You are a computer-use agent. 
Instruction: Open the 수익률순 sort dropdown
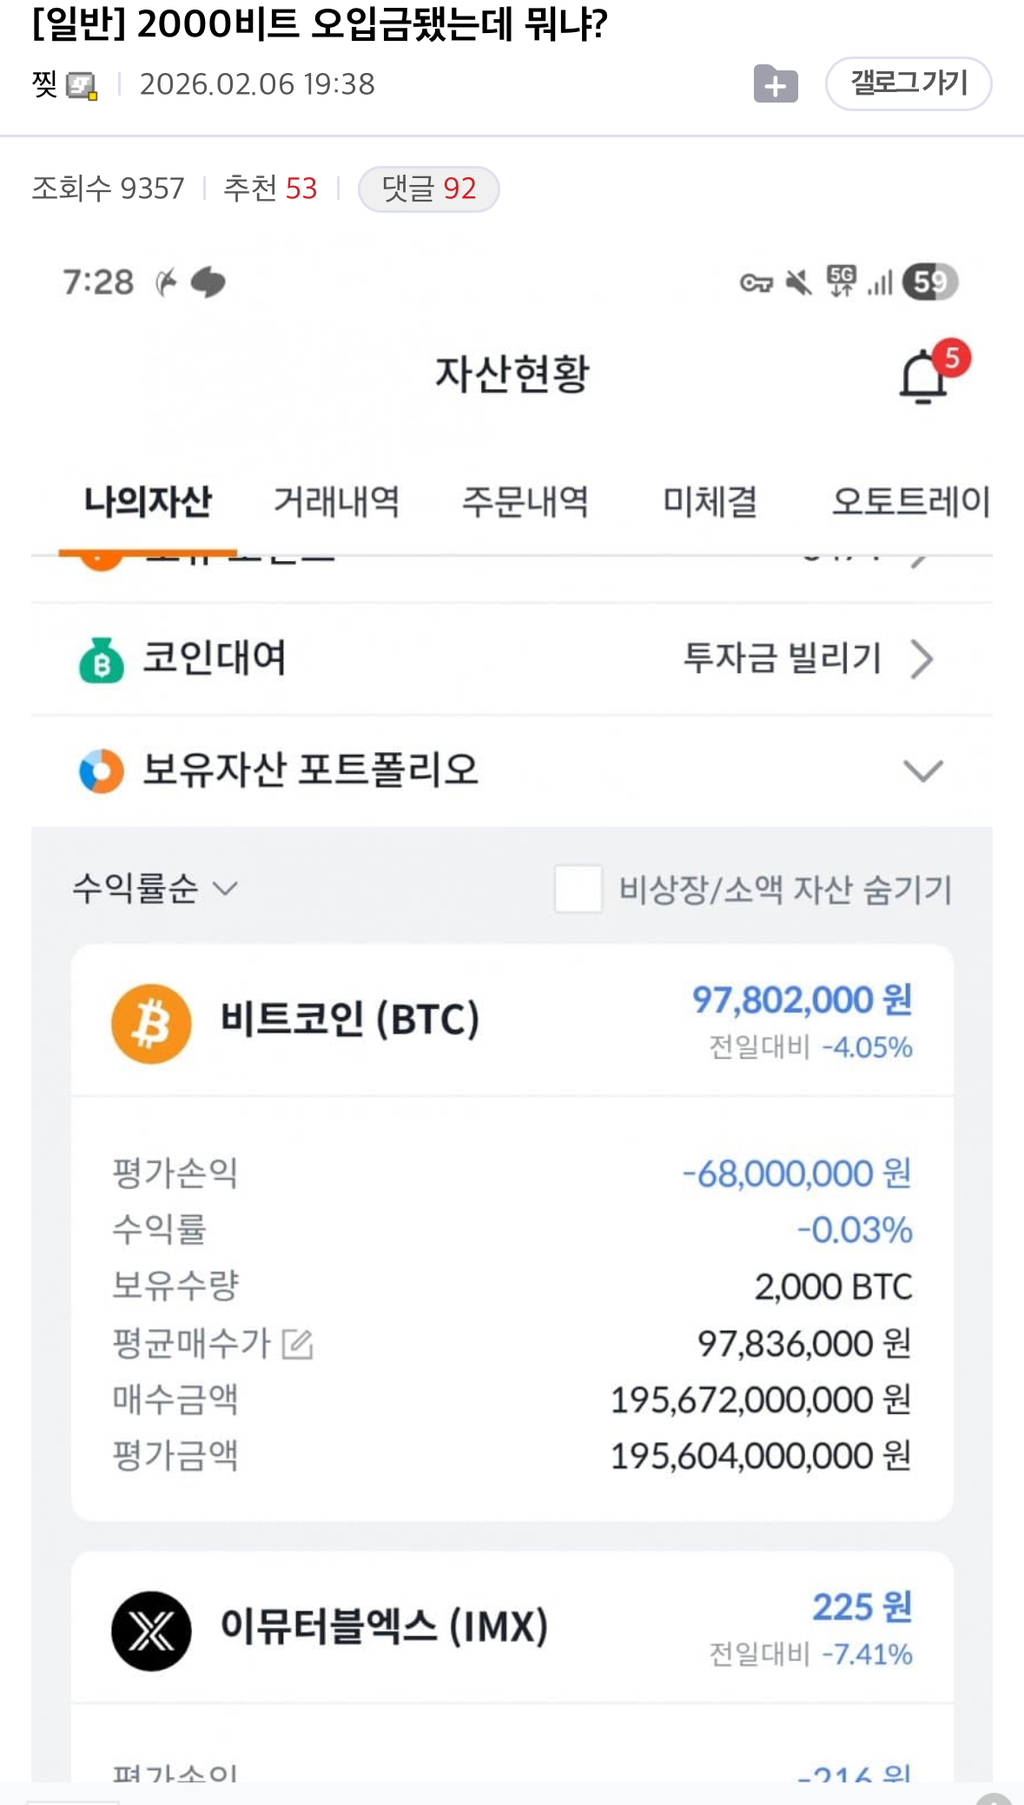(154, 888)
